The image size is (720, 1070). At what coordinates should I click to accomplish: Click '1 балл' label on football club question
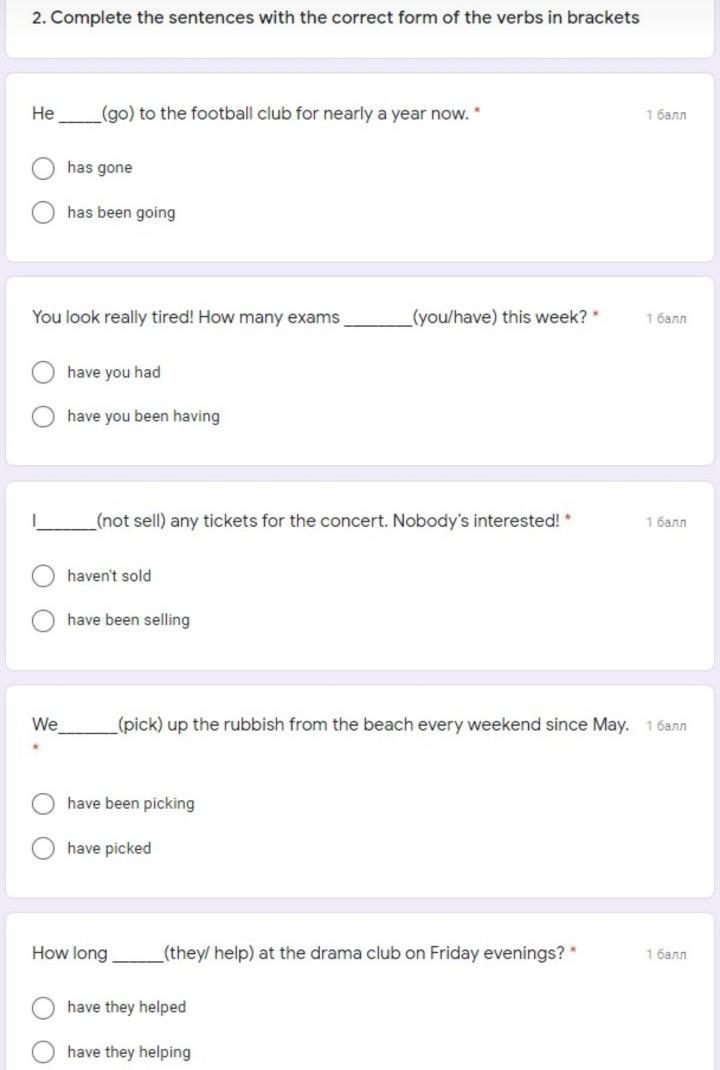click(666, 115)
